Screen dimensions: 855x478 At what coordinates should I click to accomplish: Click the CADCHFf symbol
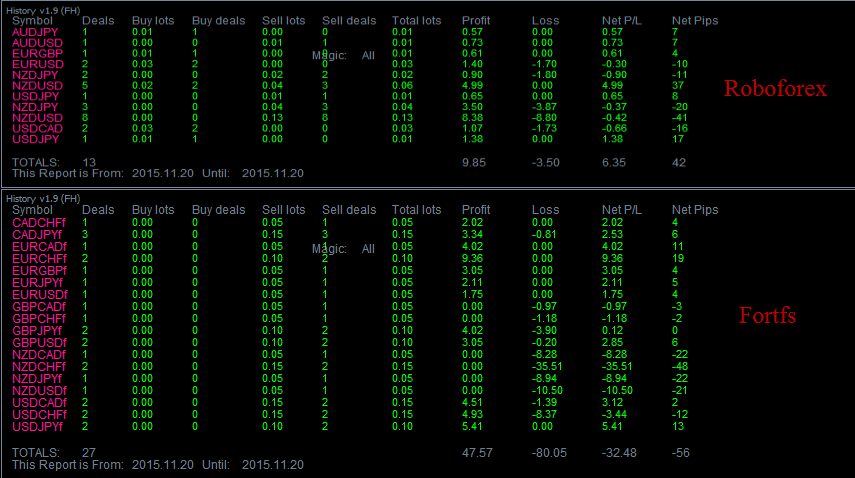39,222
